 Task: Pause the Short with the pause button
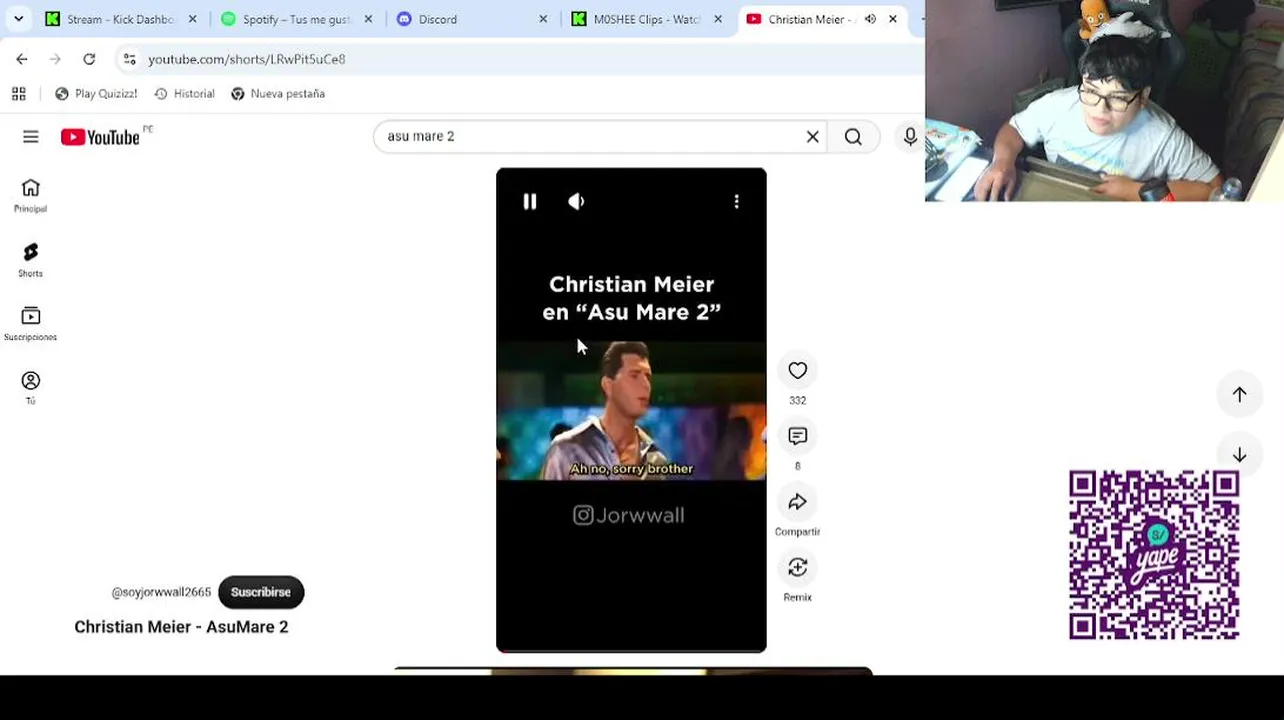coord(530,202)
